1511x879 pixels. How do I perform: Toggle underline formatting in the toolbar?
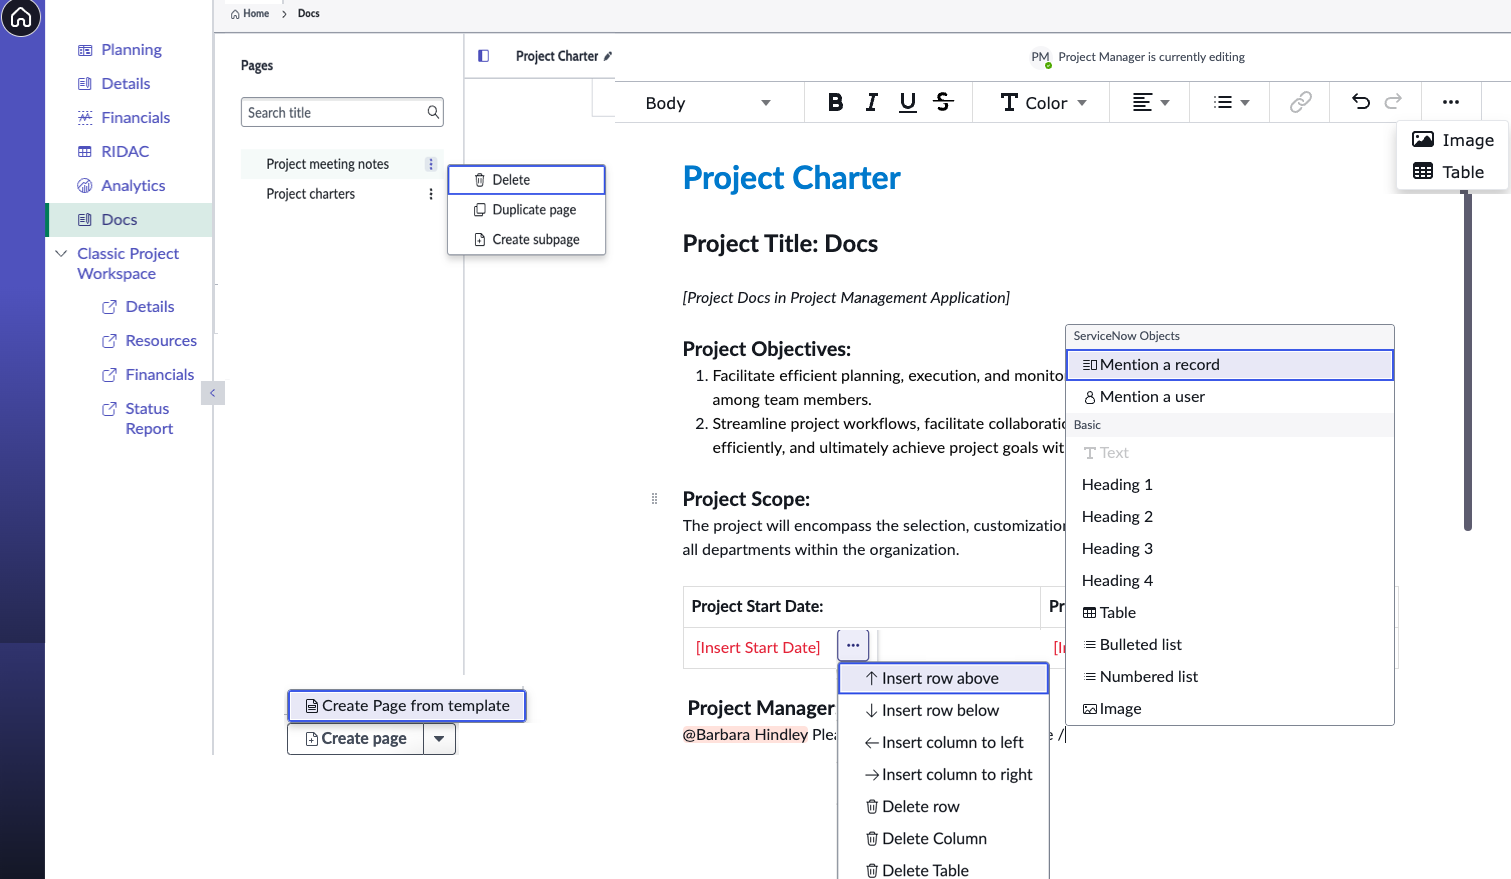click(908, 102)
